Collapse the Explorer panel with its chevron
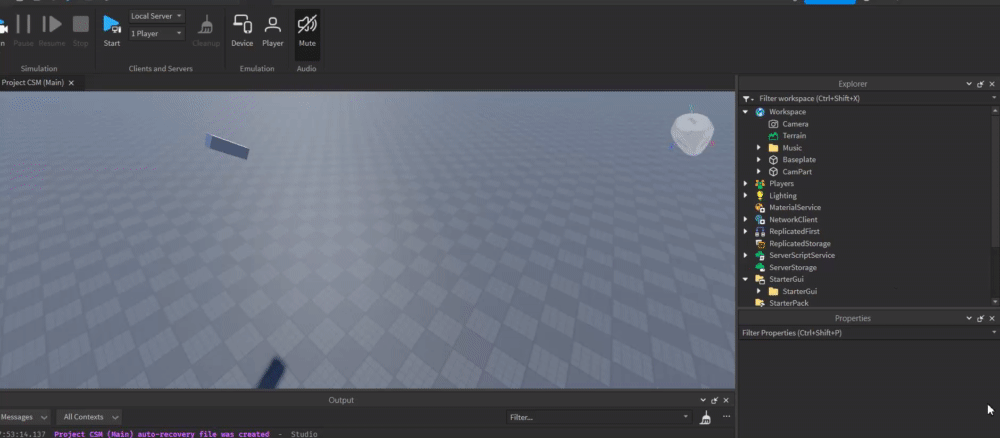This screenshot has height=438, width=1000. (x=969, y=84)
